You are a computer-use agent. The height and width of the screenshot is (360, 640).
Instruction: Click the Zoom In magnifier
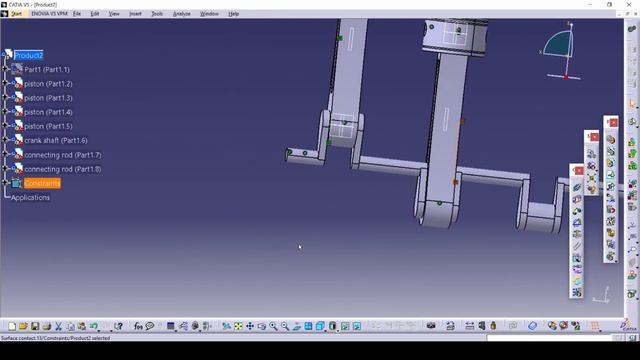(273, 326)
